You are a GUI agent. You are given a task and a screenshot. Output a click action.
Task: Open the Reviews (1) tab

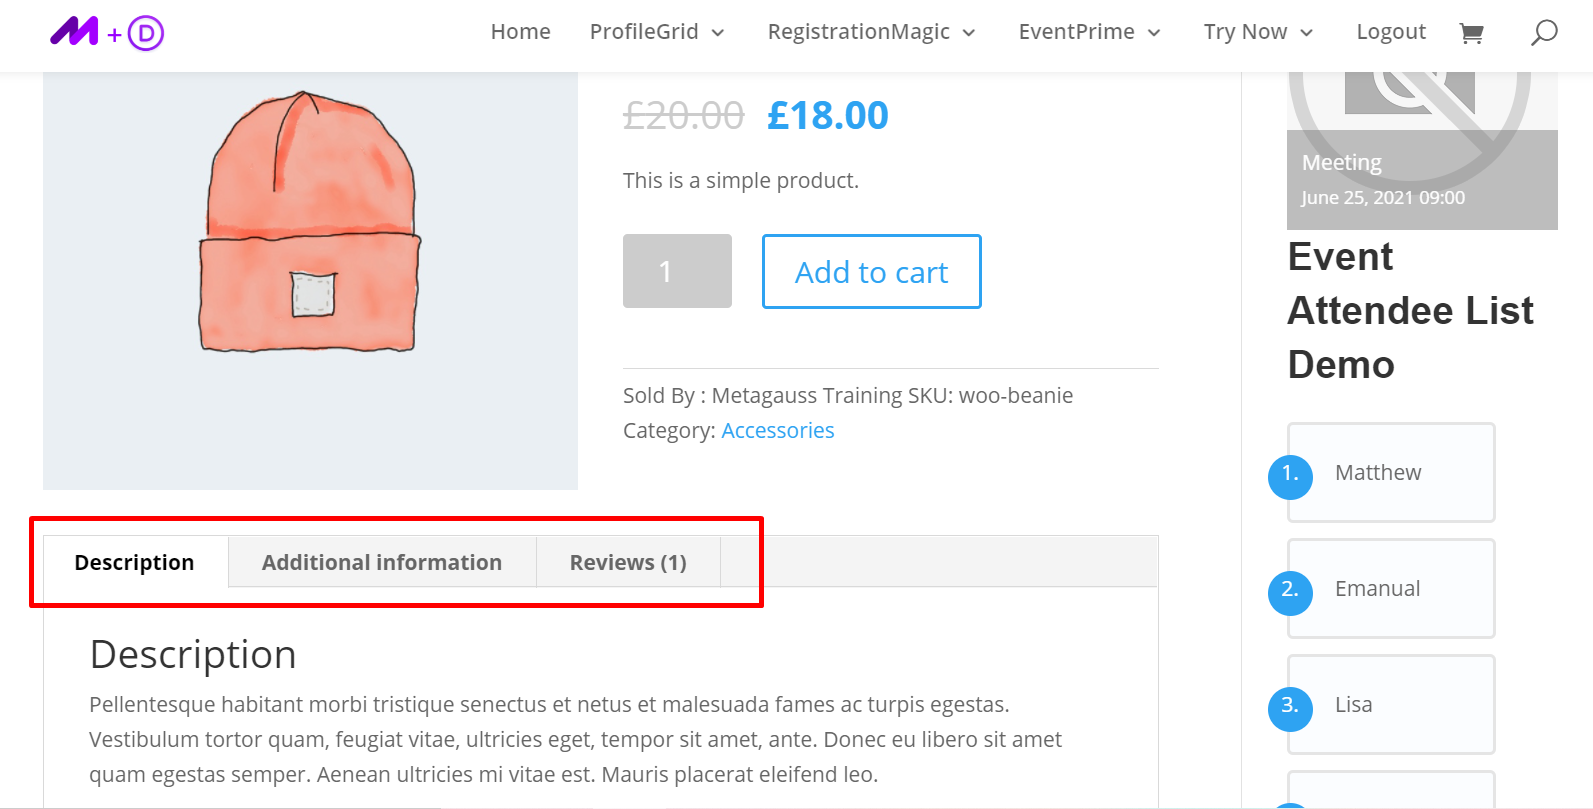(627, 562)
